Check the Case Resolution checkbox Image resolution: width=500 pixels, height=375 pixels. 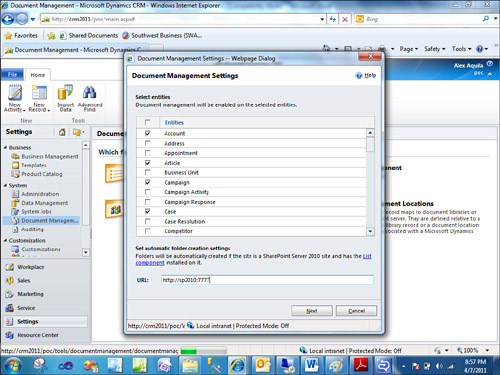click(147, 221)
